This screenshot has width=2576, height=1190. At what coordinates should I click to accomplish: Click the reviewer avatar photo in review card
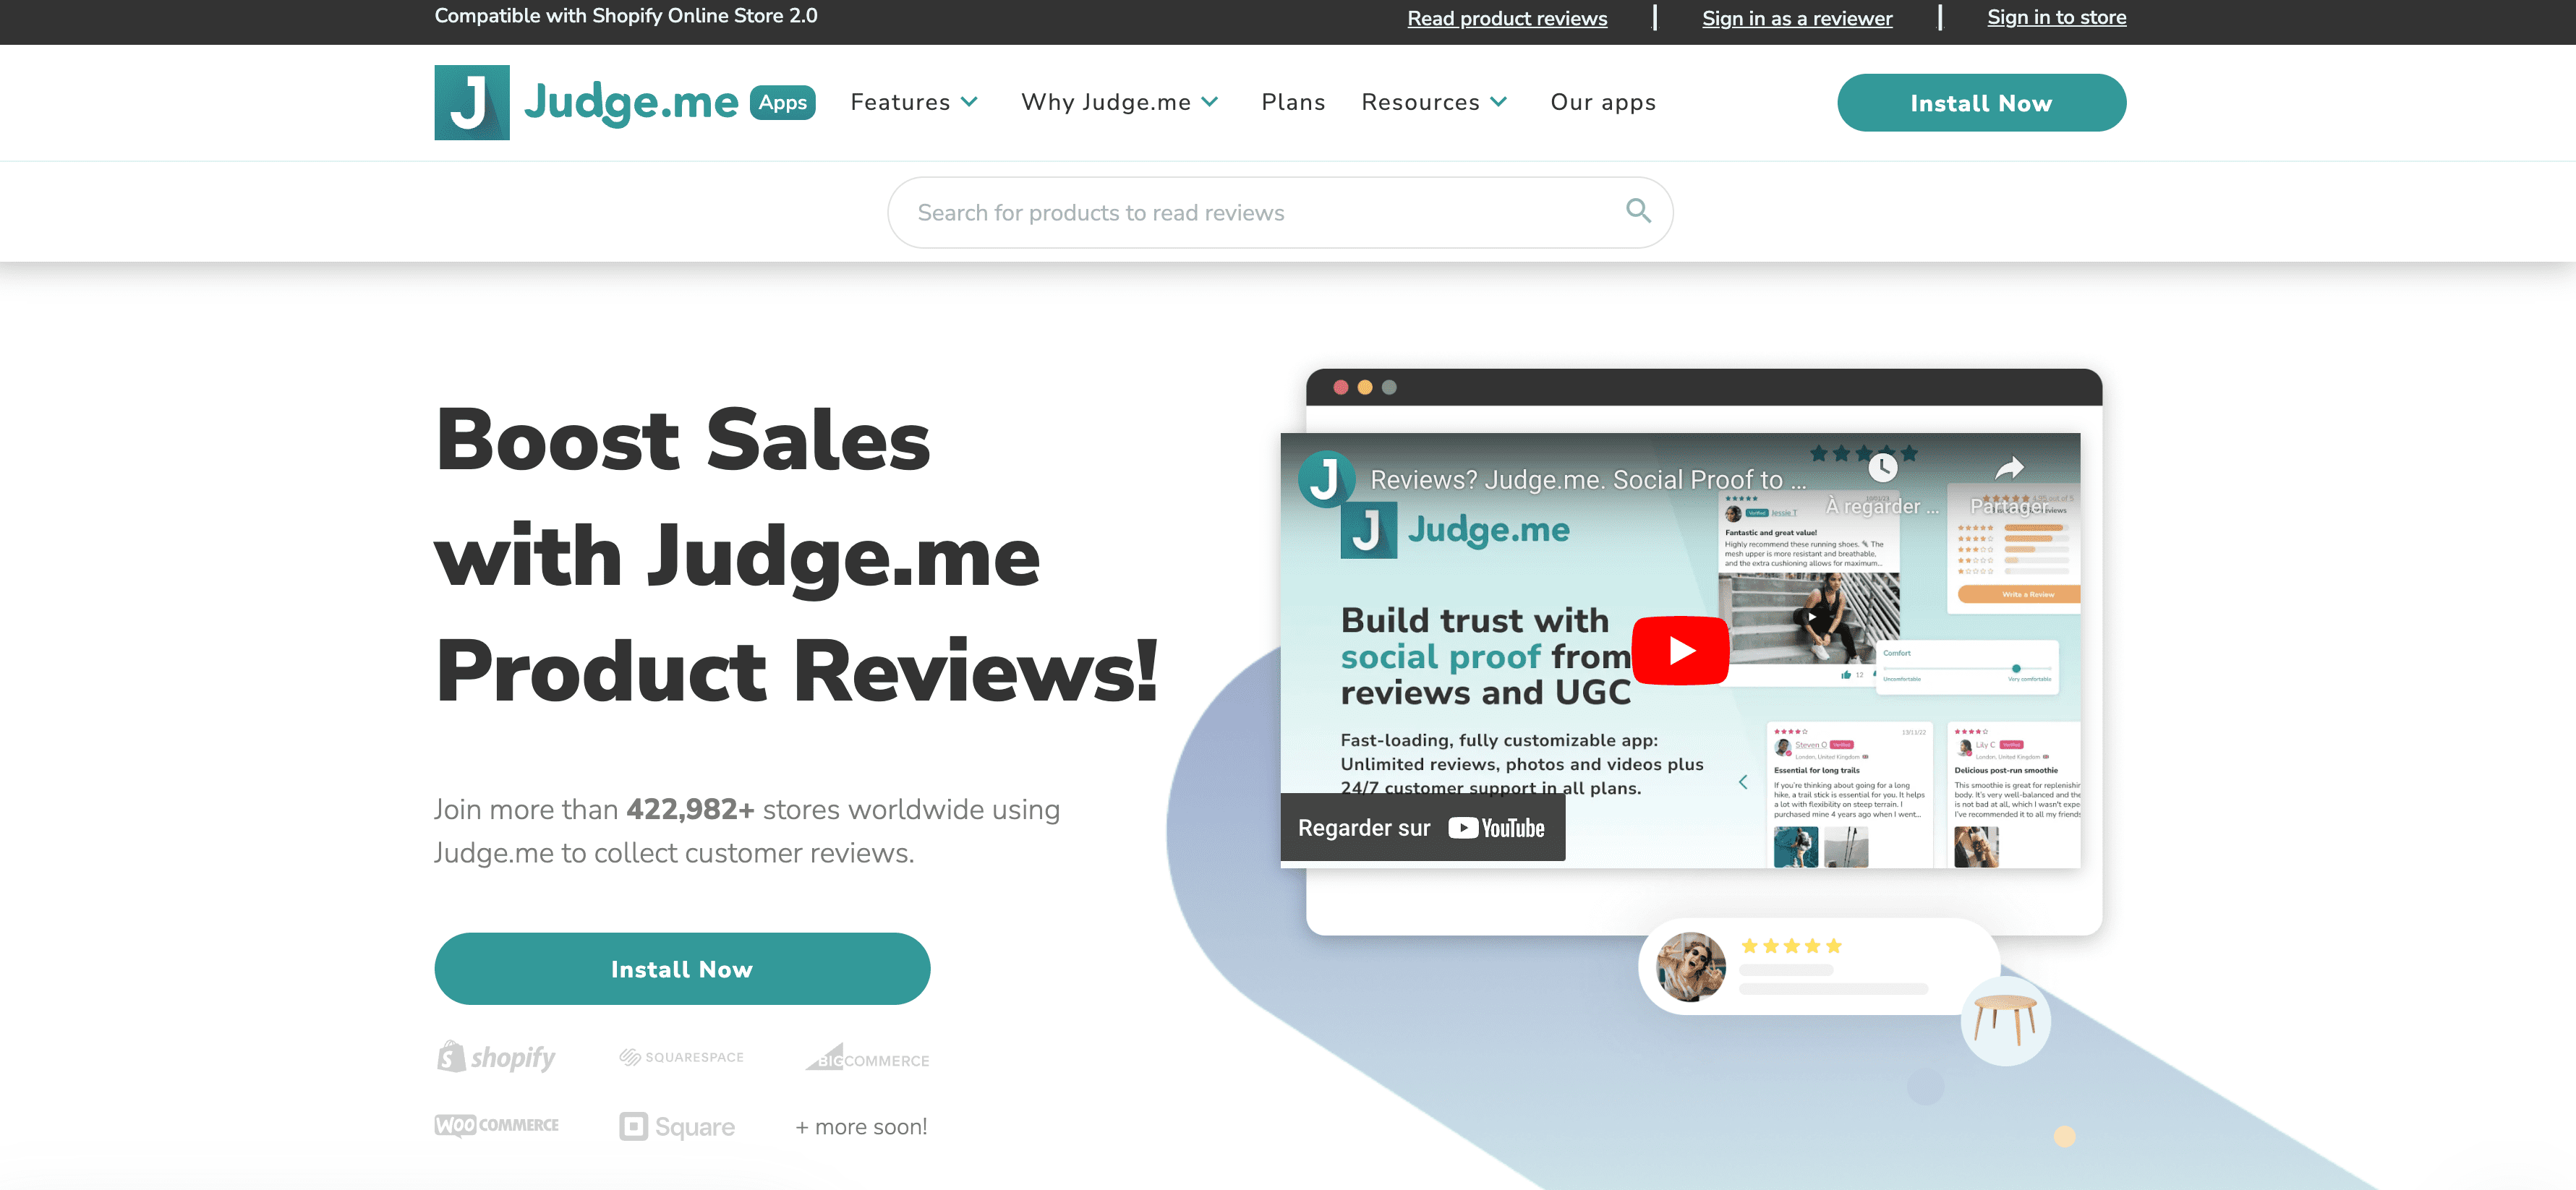[x=1691, y=967]
